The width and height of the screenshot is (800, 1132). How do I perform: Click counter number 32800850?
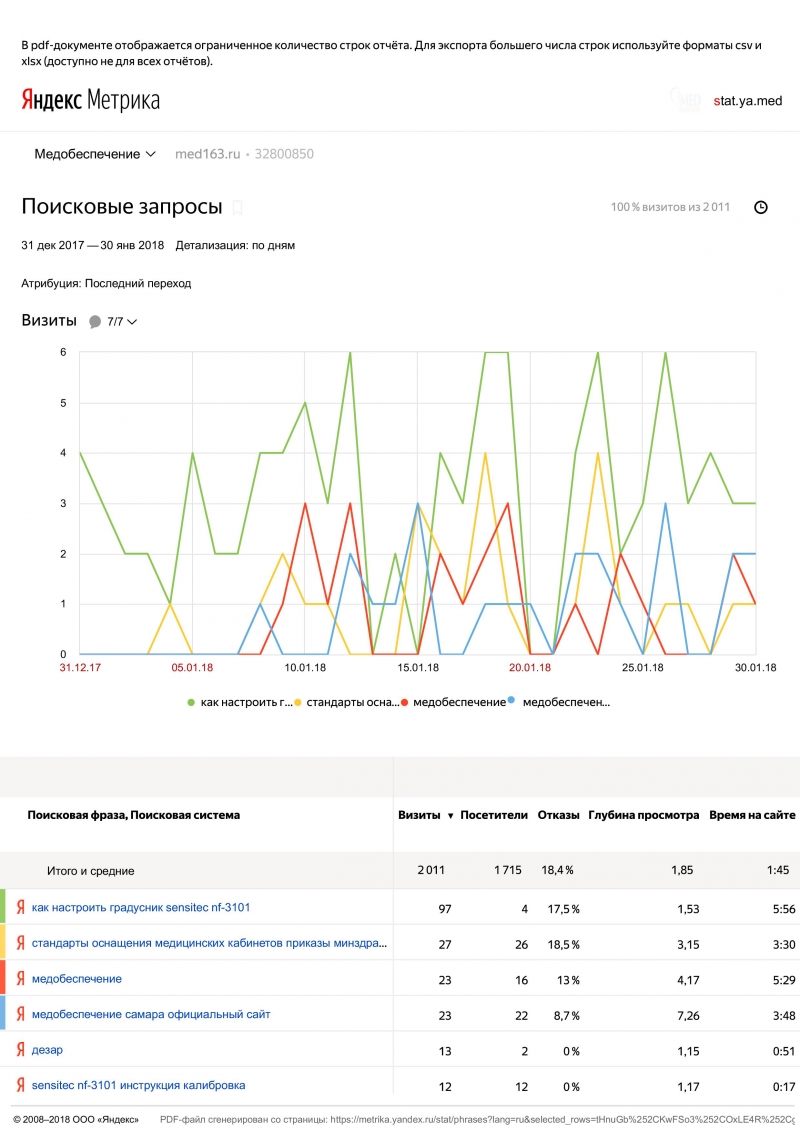click(284, 154)
